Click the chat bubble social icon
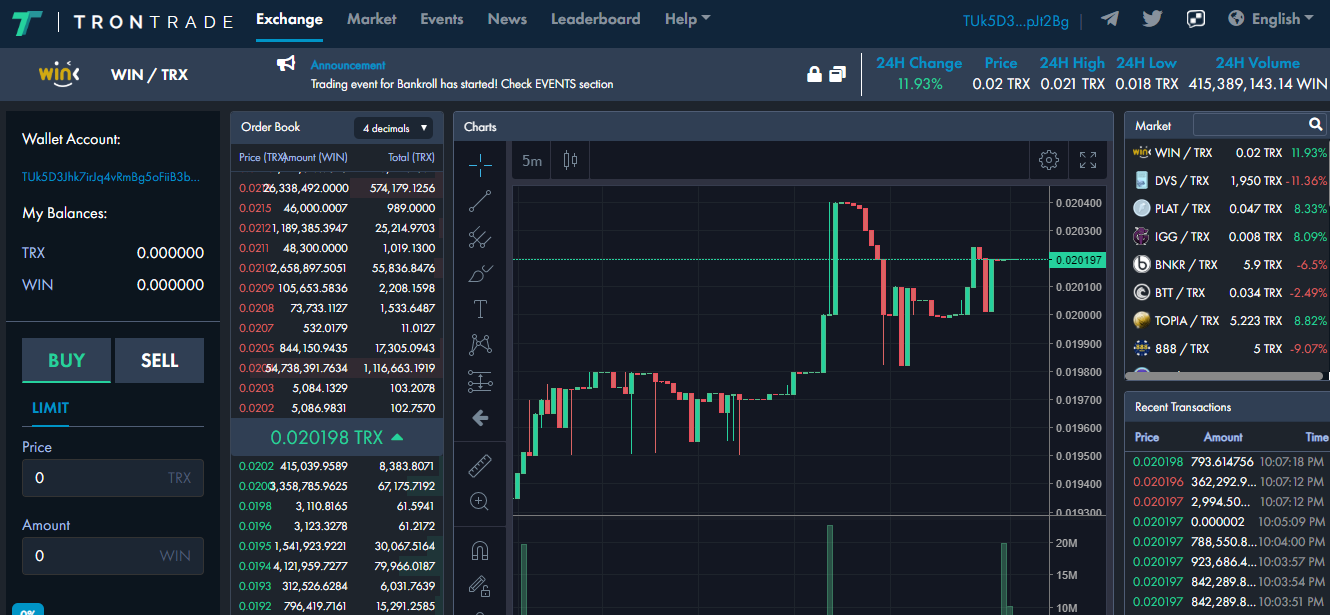The width and height of the screenshot is (1330, 615). click(x=1196, y=19)
